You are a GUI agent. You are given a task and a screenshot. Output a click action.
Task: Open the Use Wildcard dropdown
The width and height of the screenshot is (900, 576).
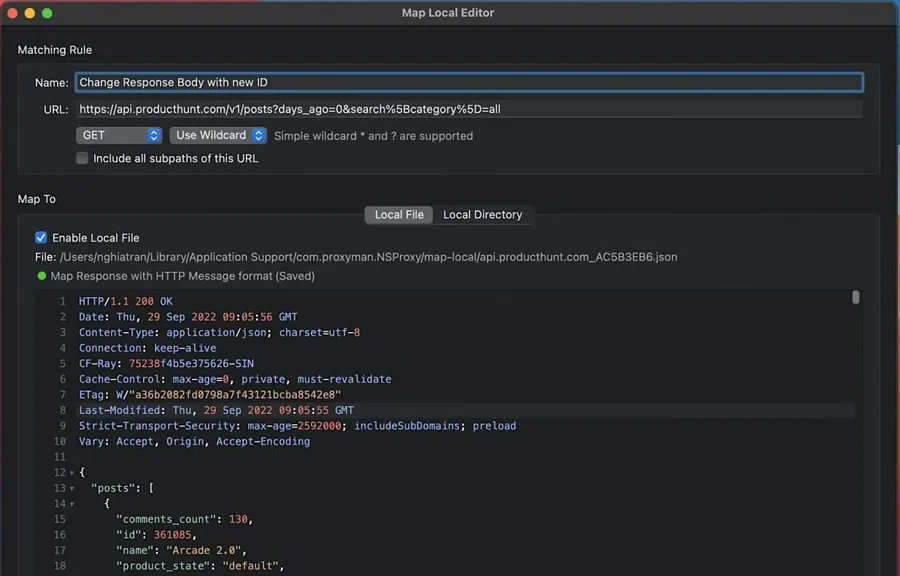click(219, 135)
